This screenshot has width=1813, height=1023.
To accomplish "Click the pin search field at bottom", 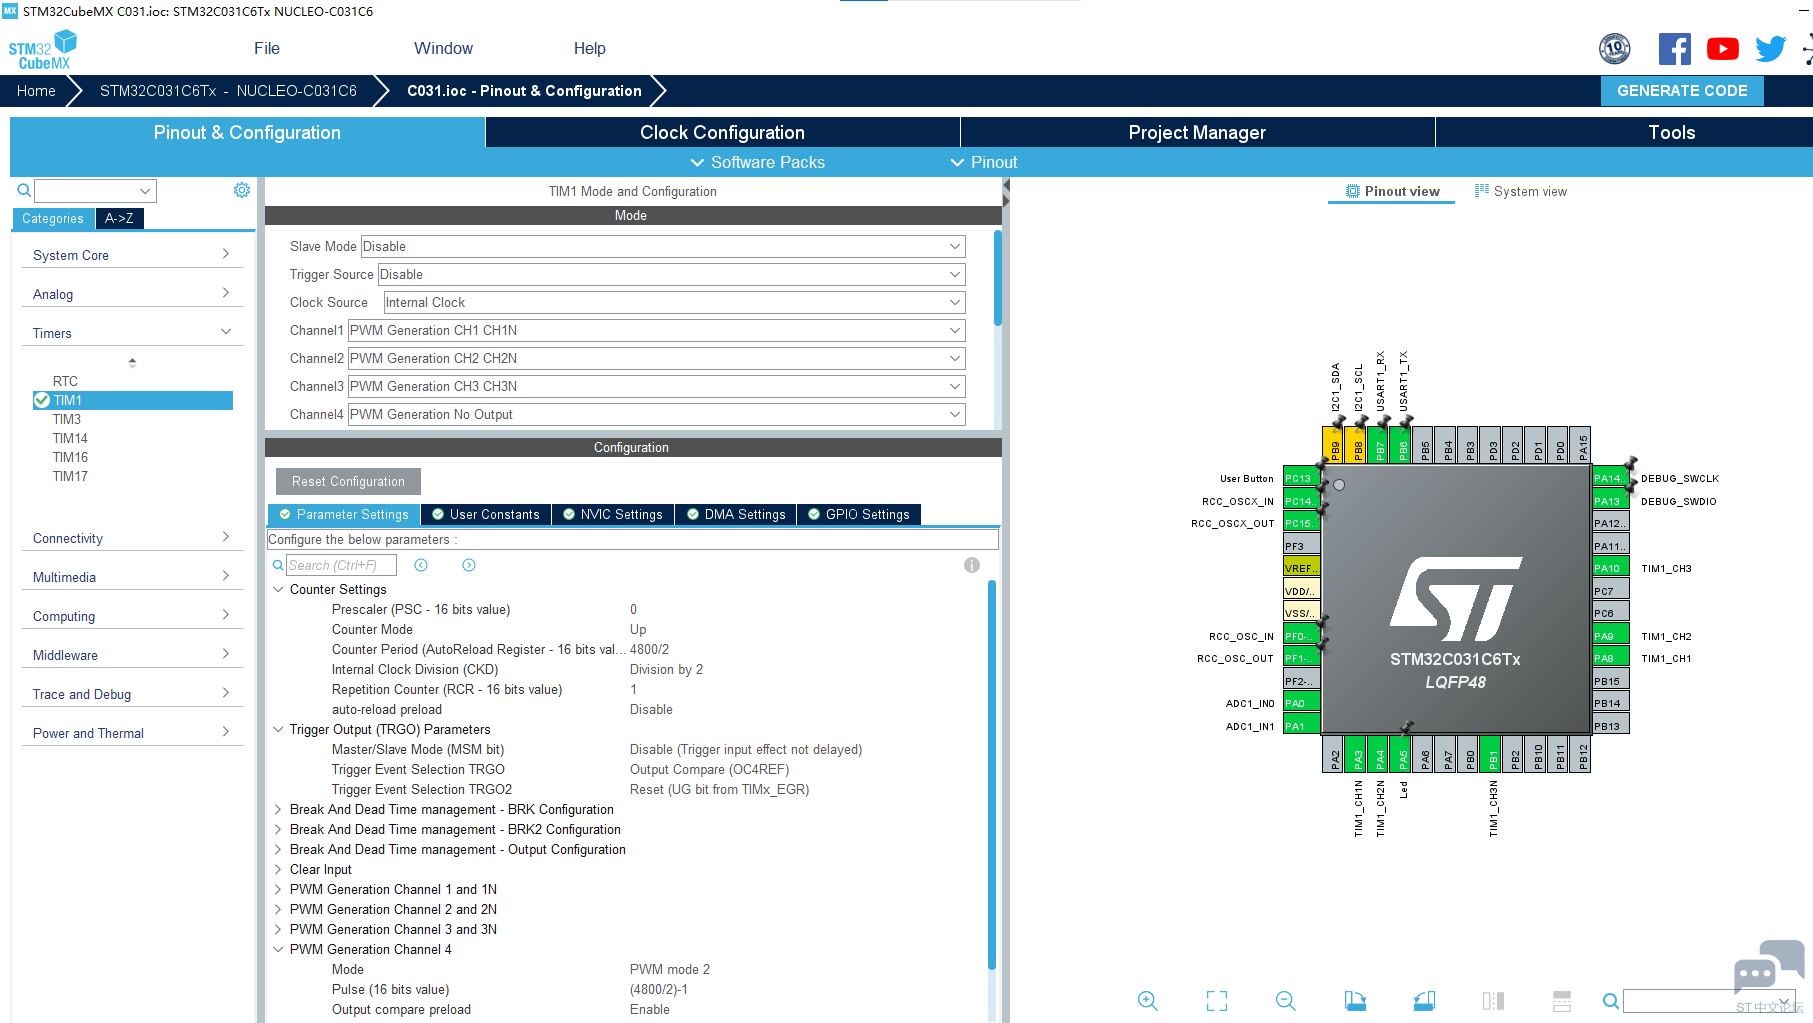I will 1708,1001.
